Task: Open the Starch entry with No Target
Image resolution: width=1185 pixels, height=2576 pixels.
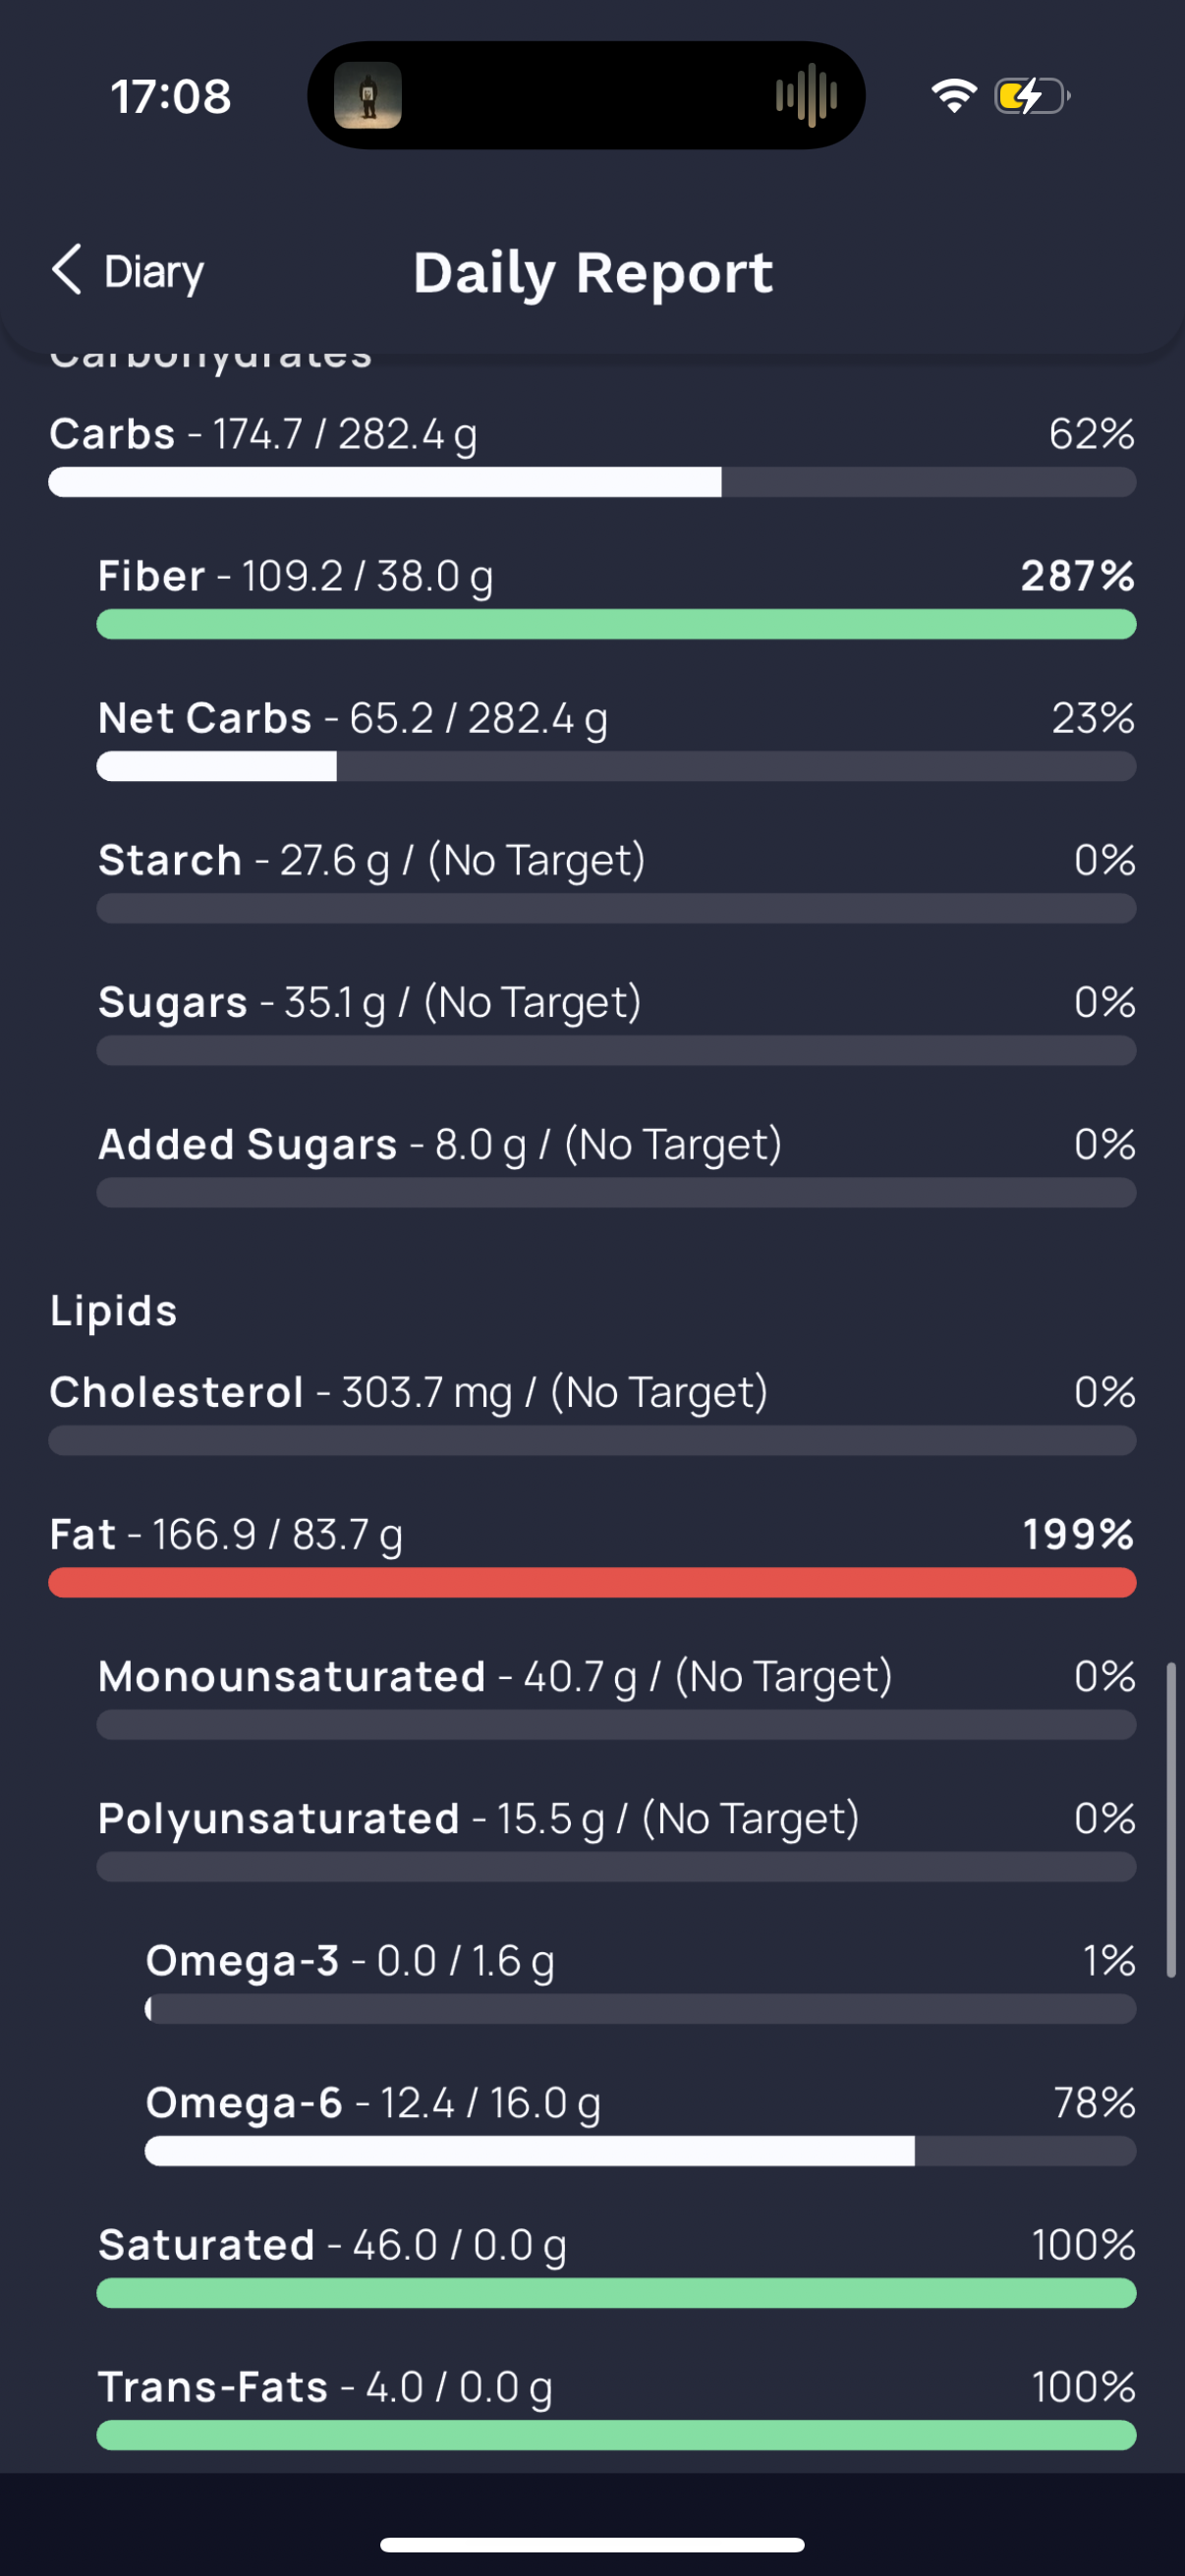Action: 616,880
